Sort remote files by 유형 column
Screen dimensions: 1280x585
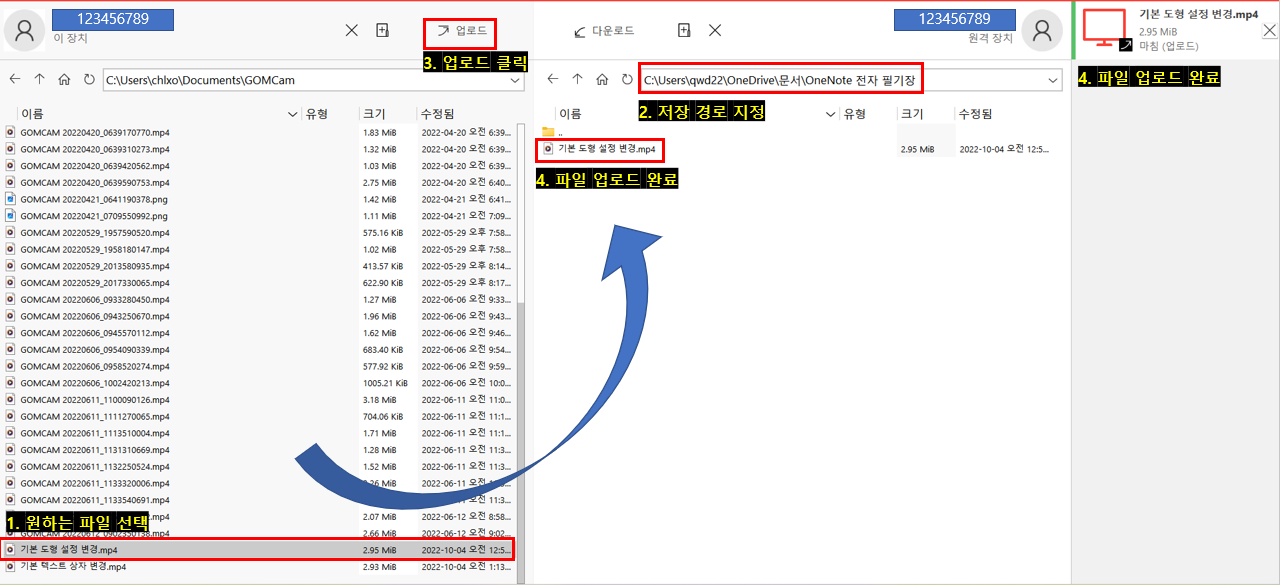854,115
